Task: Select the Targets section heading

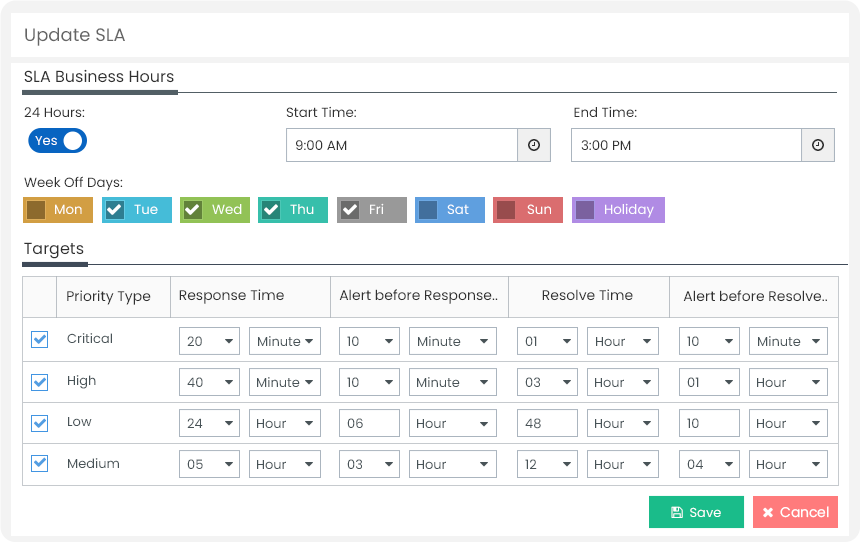Action: (x=54, y=249)
